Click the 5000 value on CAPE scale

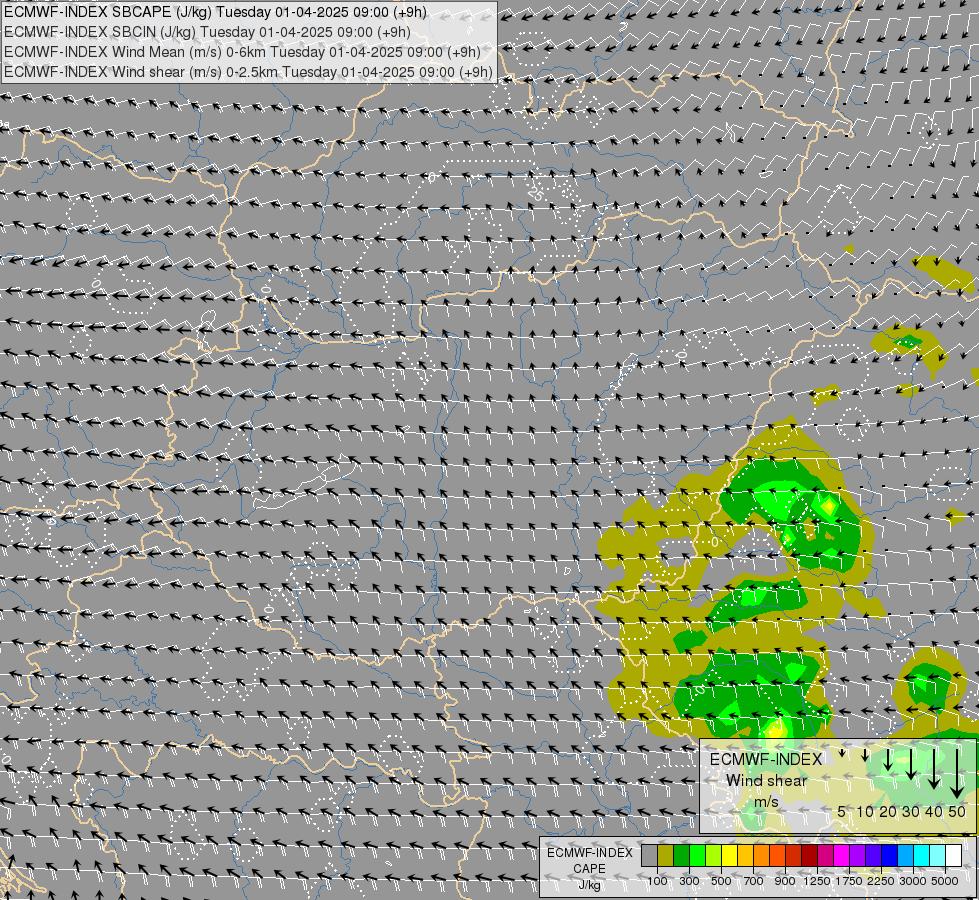pyautogui.click(x=945, y=881)
